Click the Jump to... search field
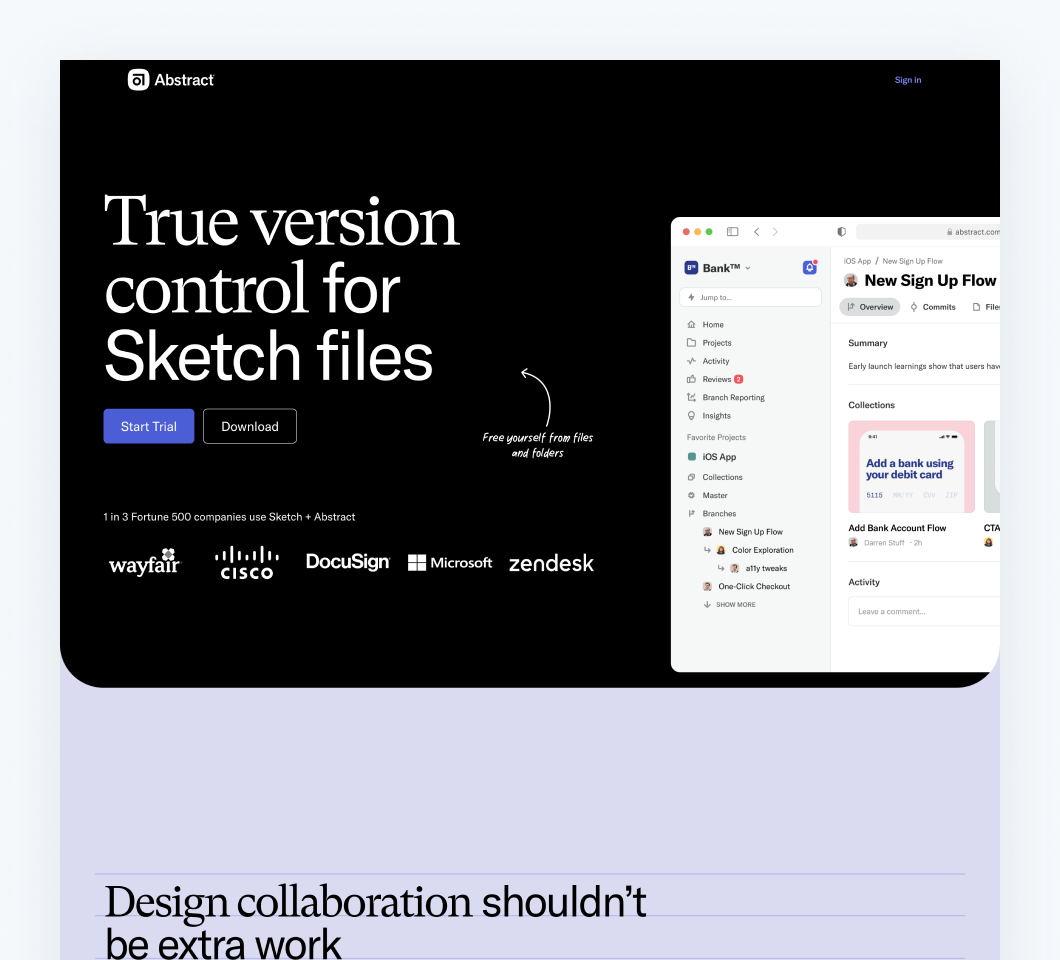Screen dimensions: 1060x960 tap(750, 297)
